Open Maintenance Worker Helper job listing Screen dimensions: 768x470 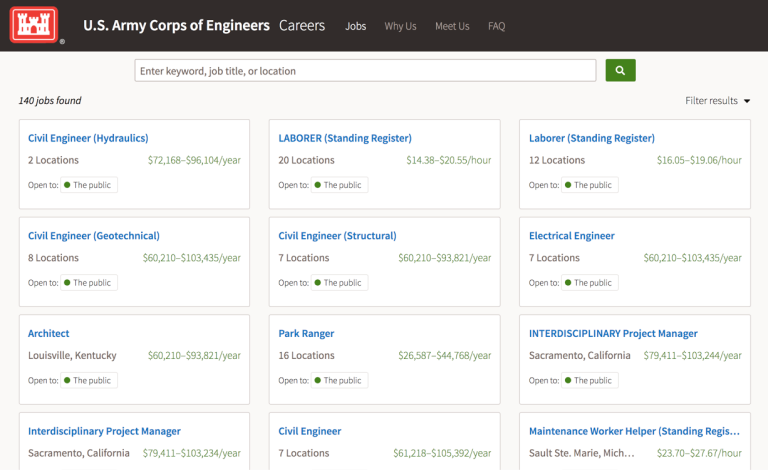[x=634, y=431]
